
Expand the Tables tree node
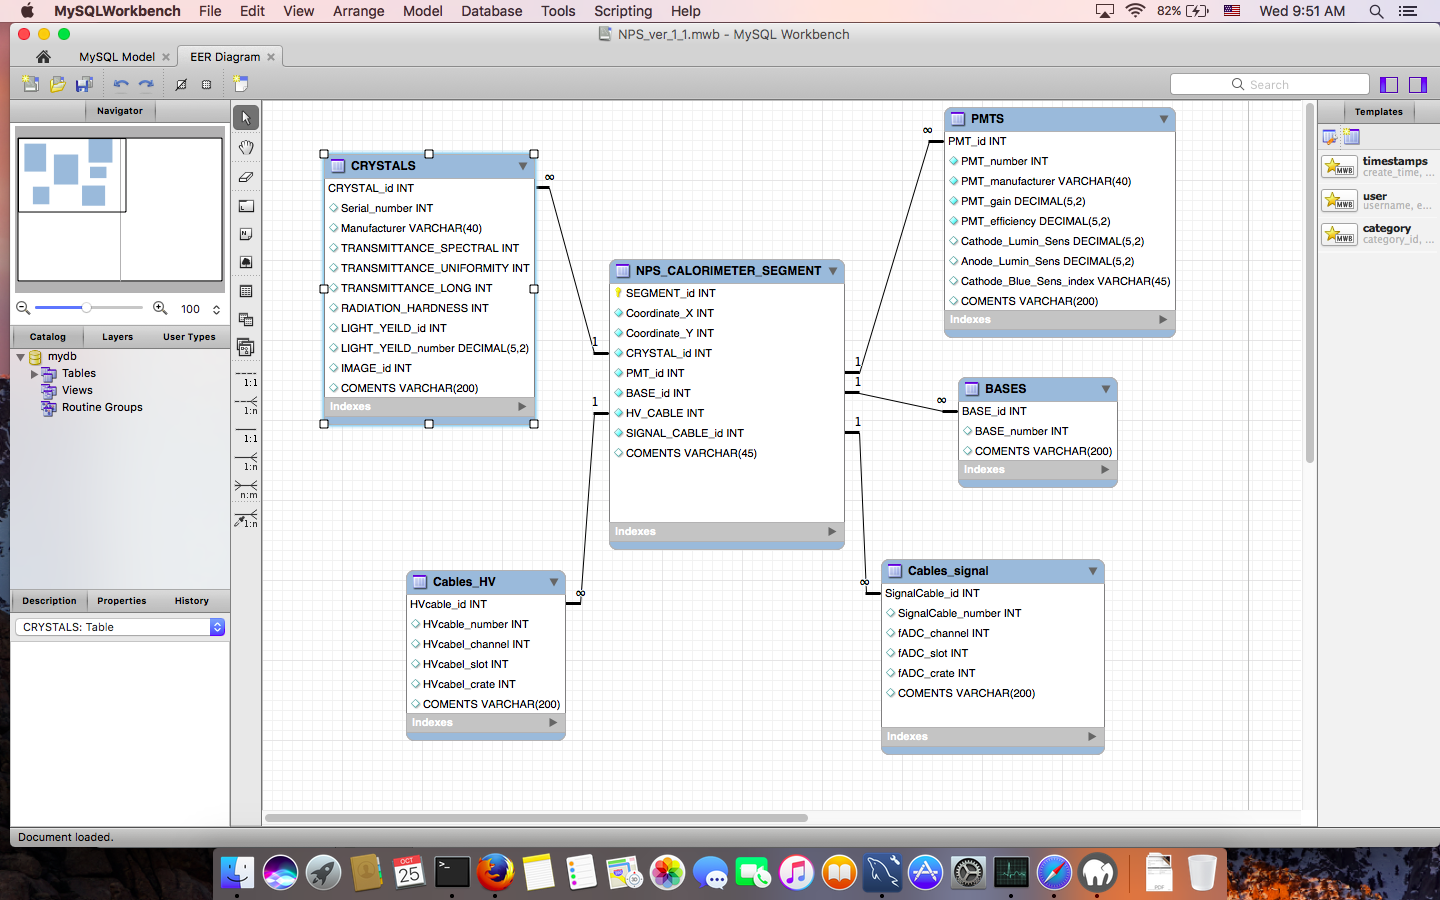tap(34, 374)
